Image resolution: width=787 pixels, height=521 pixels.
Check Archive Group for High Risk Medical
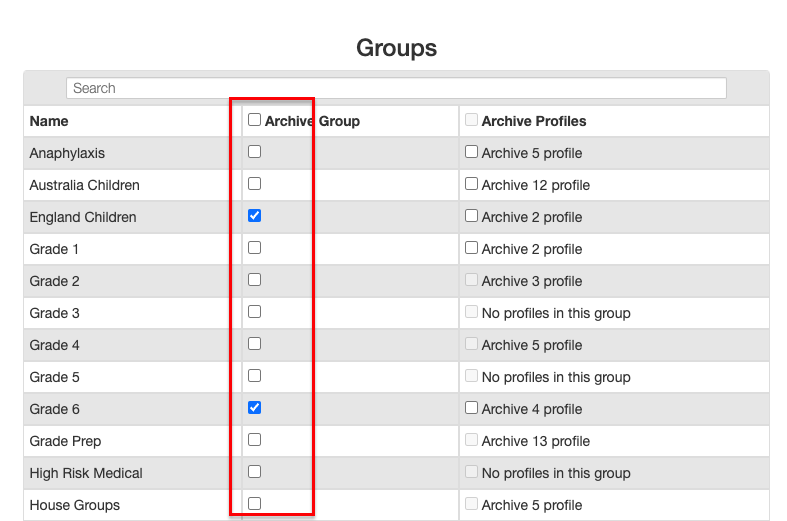(x=255, y=472)
